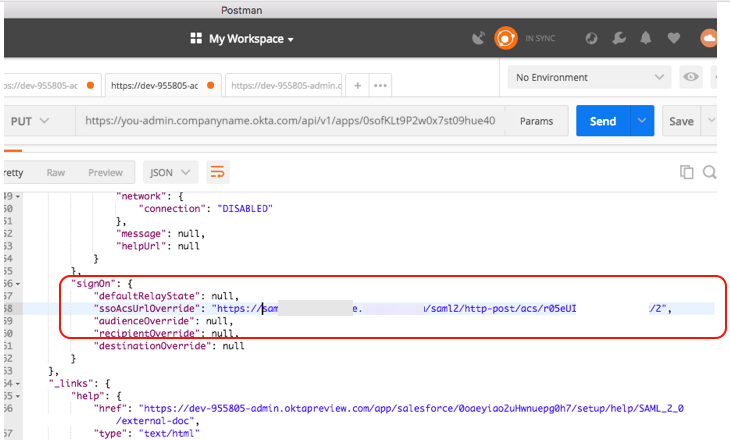Click the workspace grid icon
Image resolution: width=730 pixels, height=440 pixels.
[196, 38]
